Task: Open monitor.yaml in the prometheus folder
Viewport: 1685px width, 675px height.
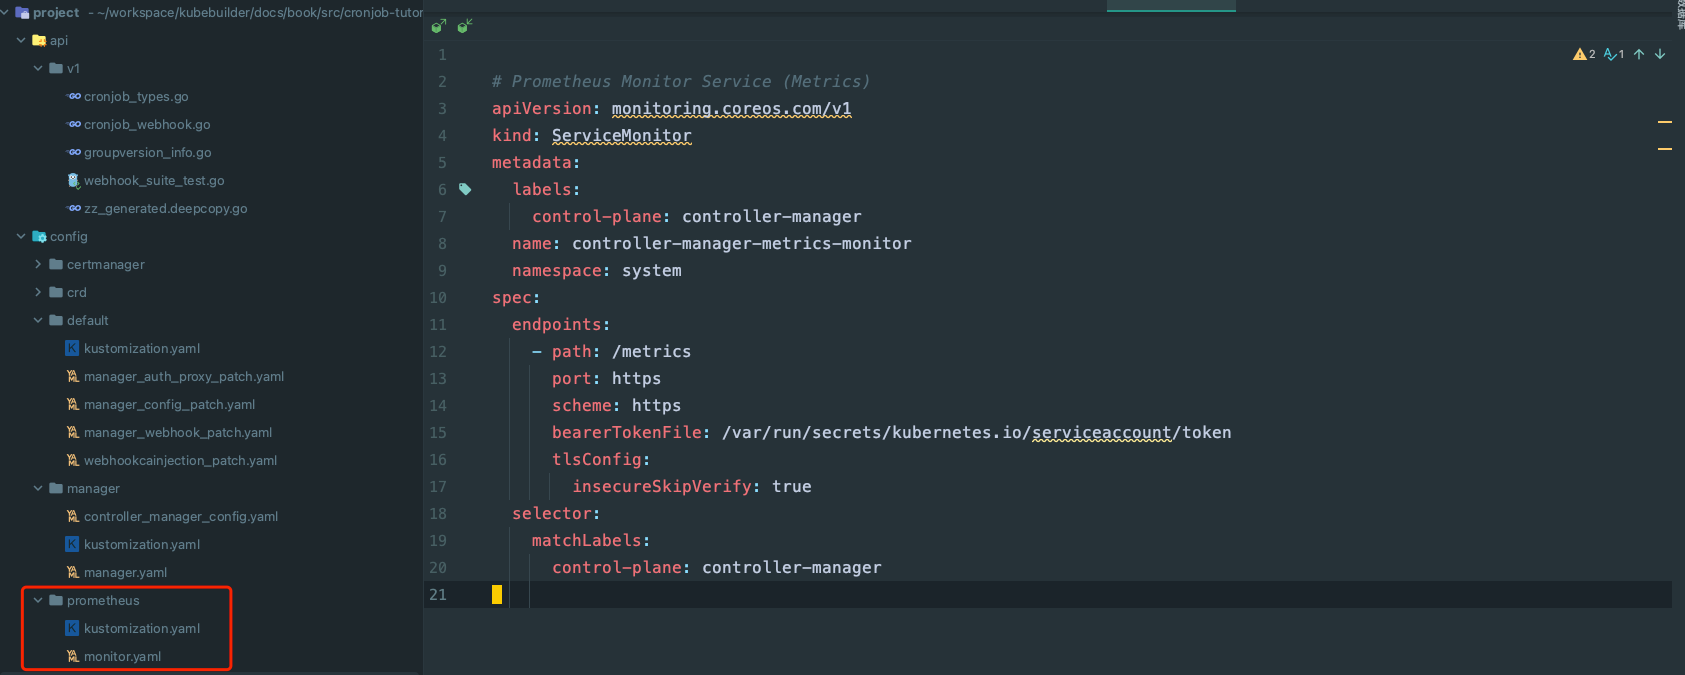Action: (x=122, y=657)
